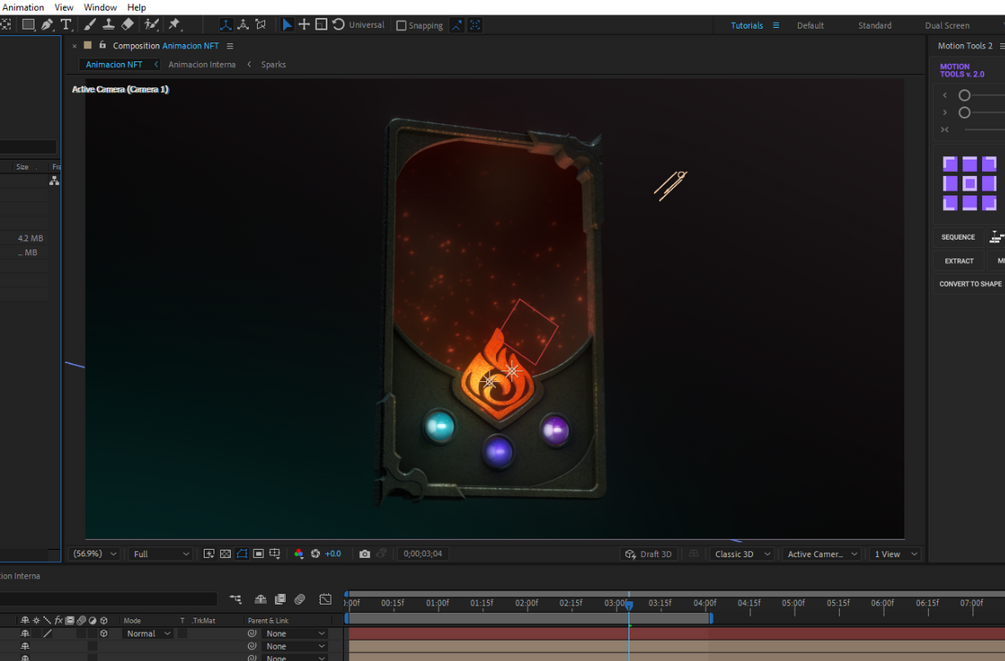Select the Roto Brush tool
Image resolution: width=1005 pixels, height=661 pixels.
pos(151,25)
